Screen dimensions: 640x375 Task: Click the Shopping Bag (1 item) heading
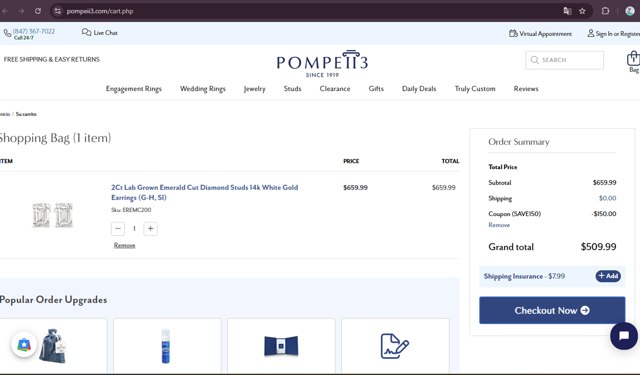[55, 138]
